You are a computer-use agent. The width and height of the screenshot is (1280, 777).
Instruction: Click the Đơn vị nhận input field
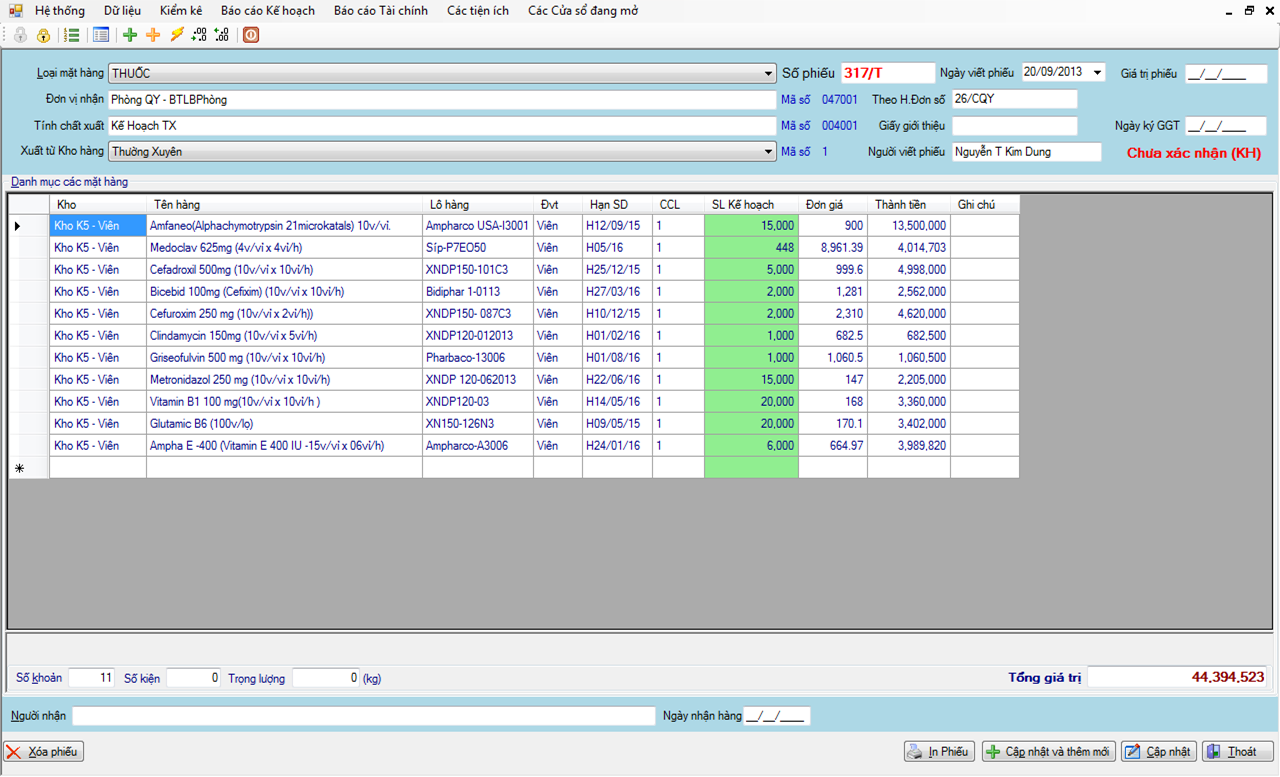click(x=442, y=100)
